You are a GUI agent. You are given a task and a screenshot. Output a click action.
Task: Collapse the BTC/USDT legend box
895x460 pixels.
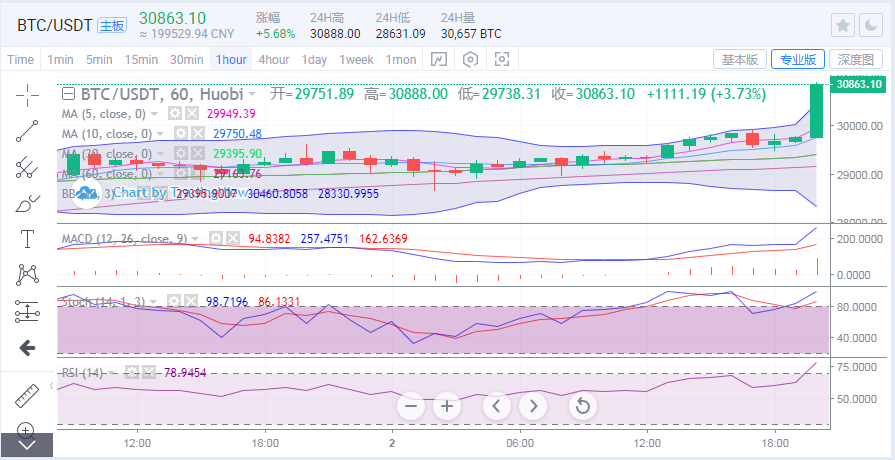click(69, 94)
